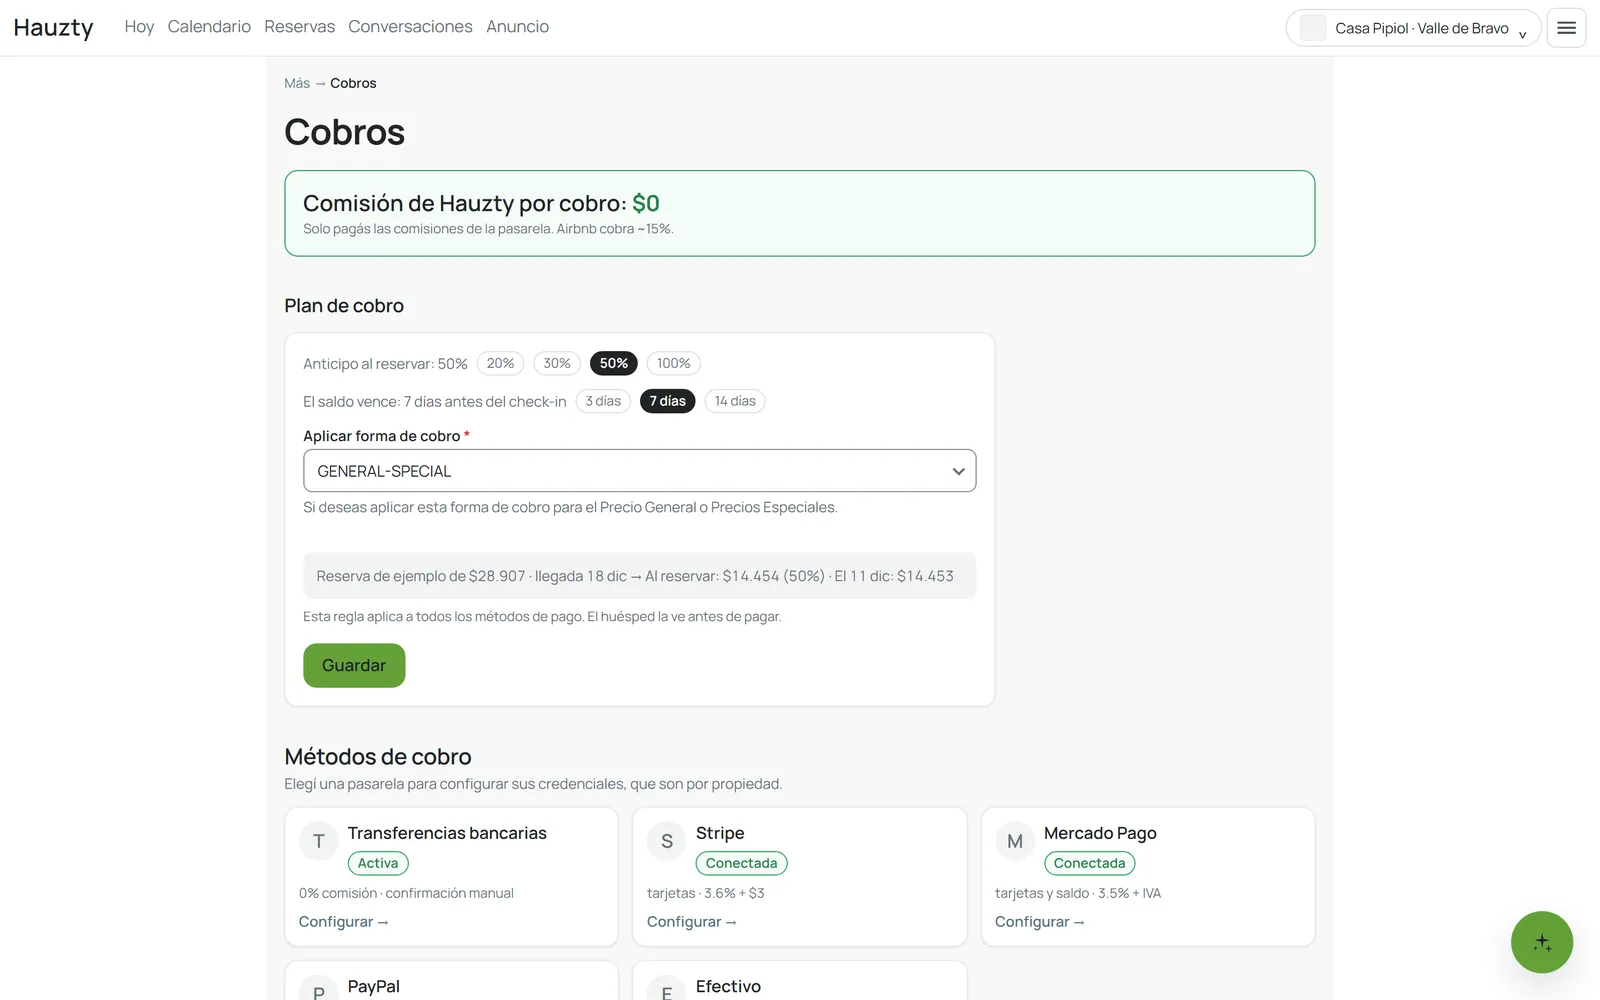The image size is (1600, 1000).
Task: Open the Aplicar forma de cobro dropdown
Action: (x=640, y=471)
